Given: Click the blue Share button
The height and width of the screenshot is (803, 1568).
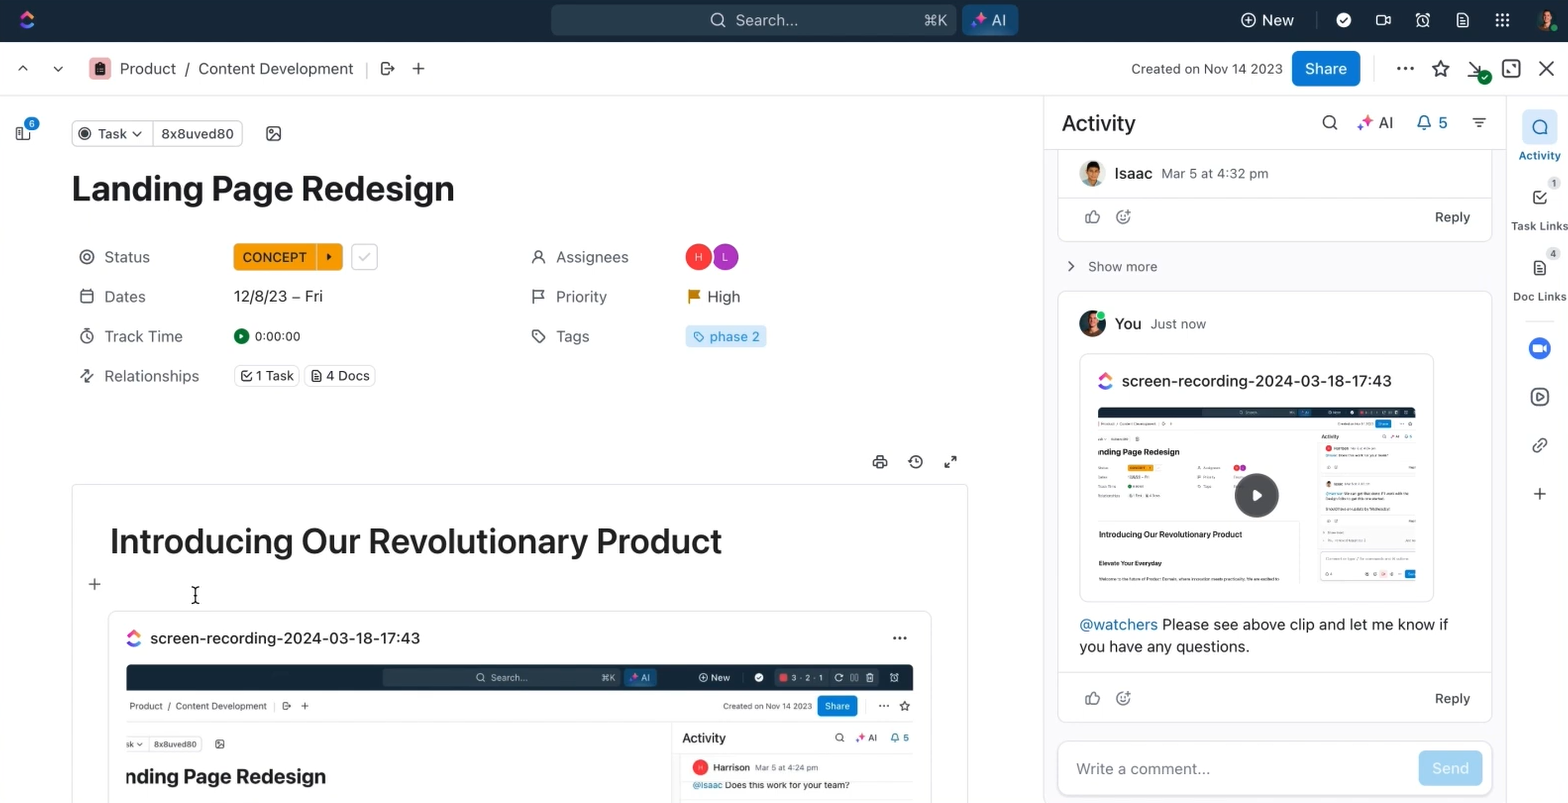Looking at the screenshot, I should [1325, 69].
